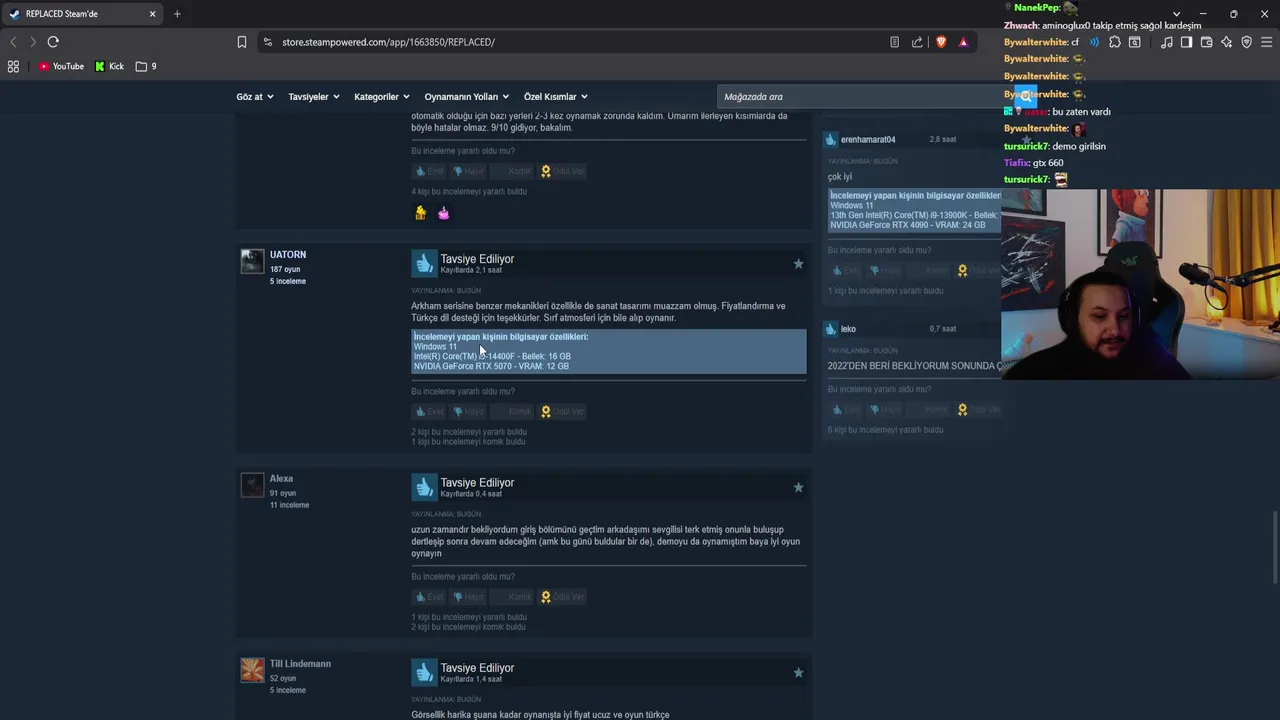1280x720 pixels.
Task: Open the Brave Wallet icon
Action: coord(1206,42)
